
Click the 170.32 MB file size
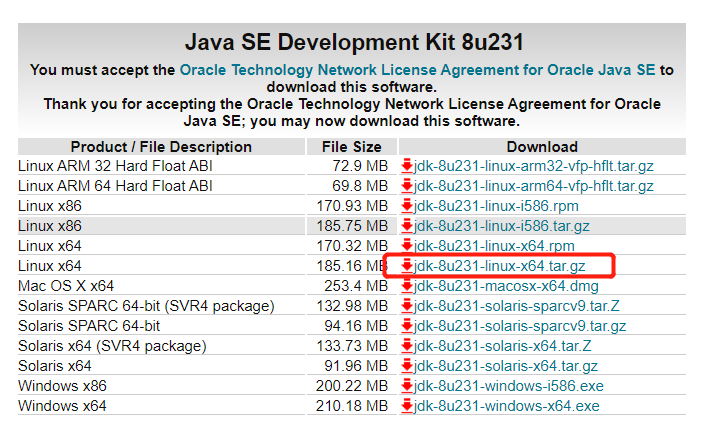click(x=352, y=246)
